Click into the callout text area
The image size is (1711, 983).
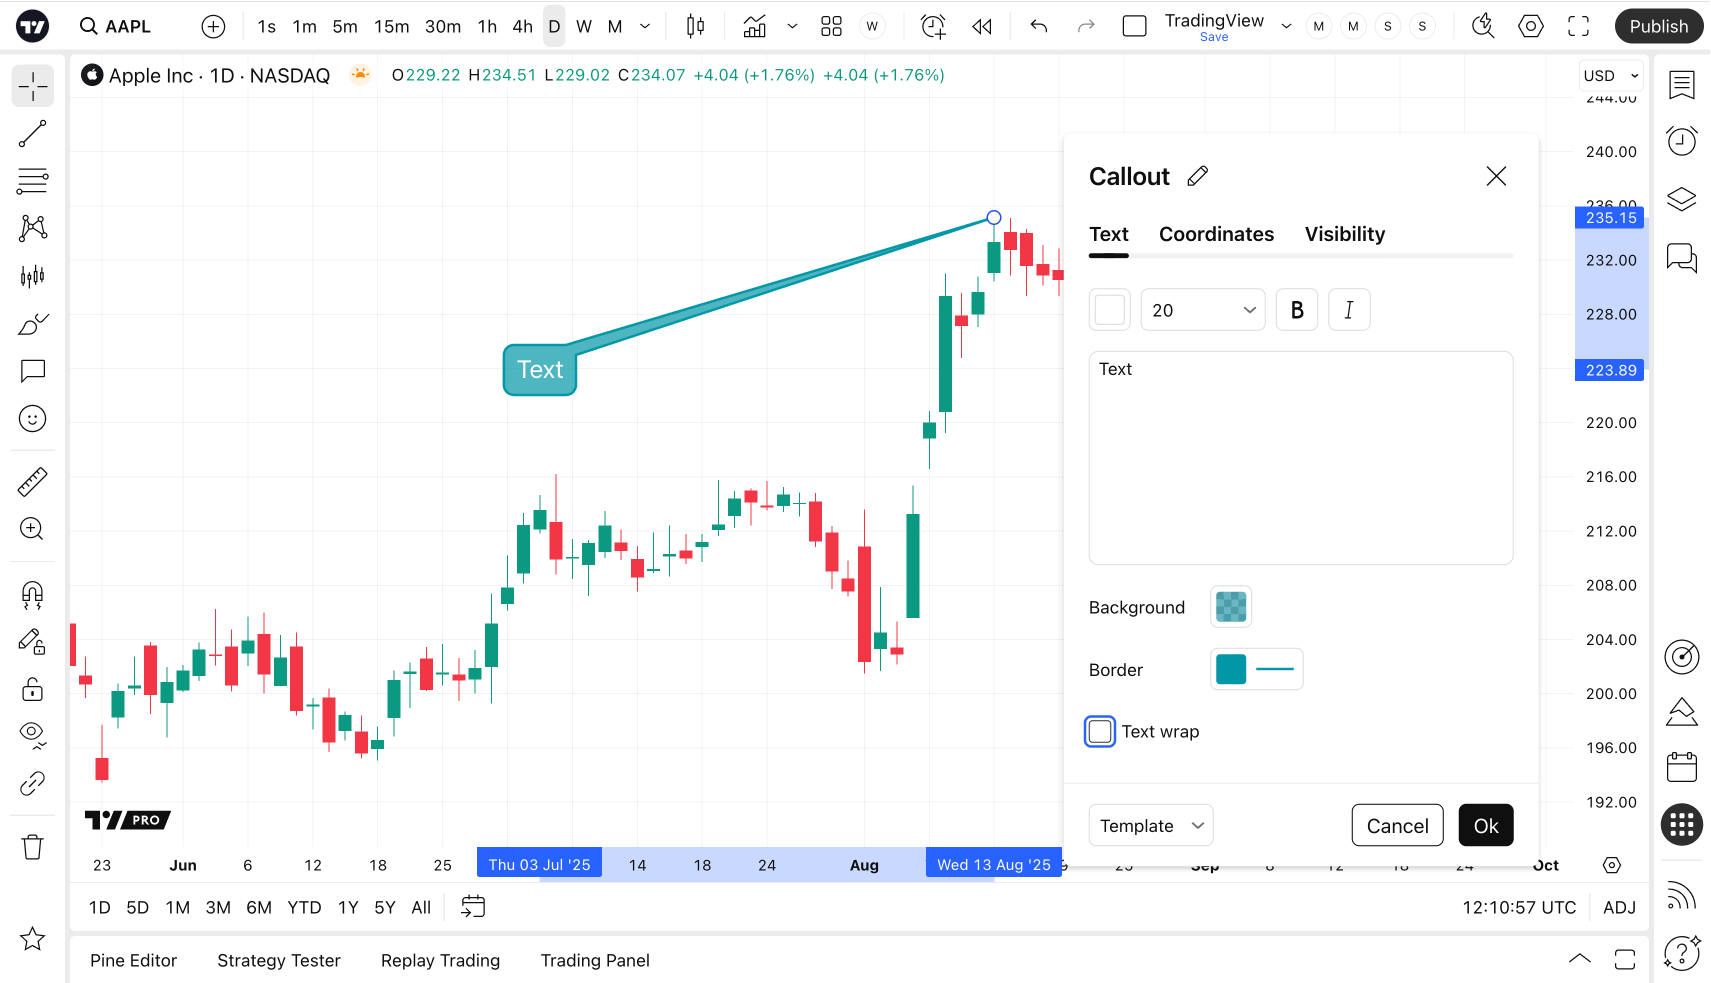pyautogui.click(x=1301, y=458)
